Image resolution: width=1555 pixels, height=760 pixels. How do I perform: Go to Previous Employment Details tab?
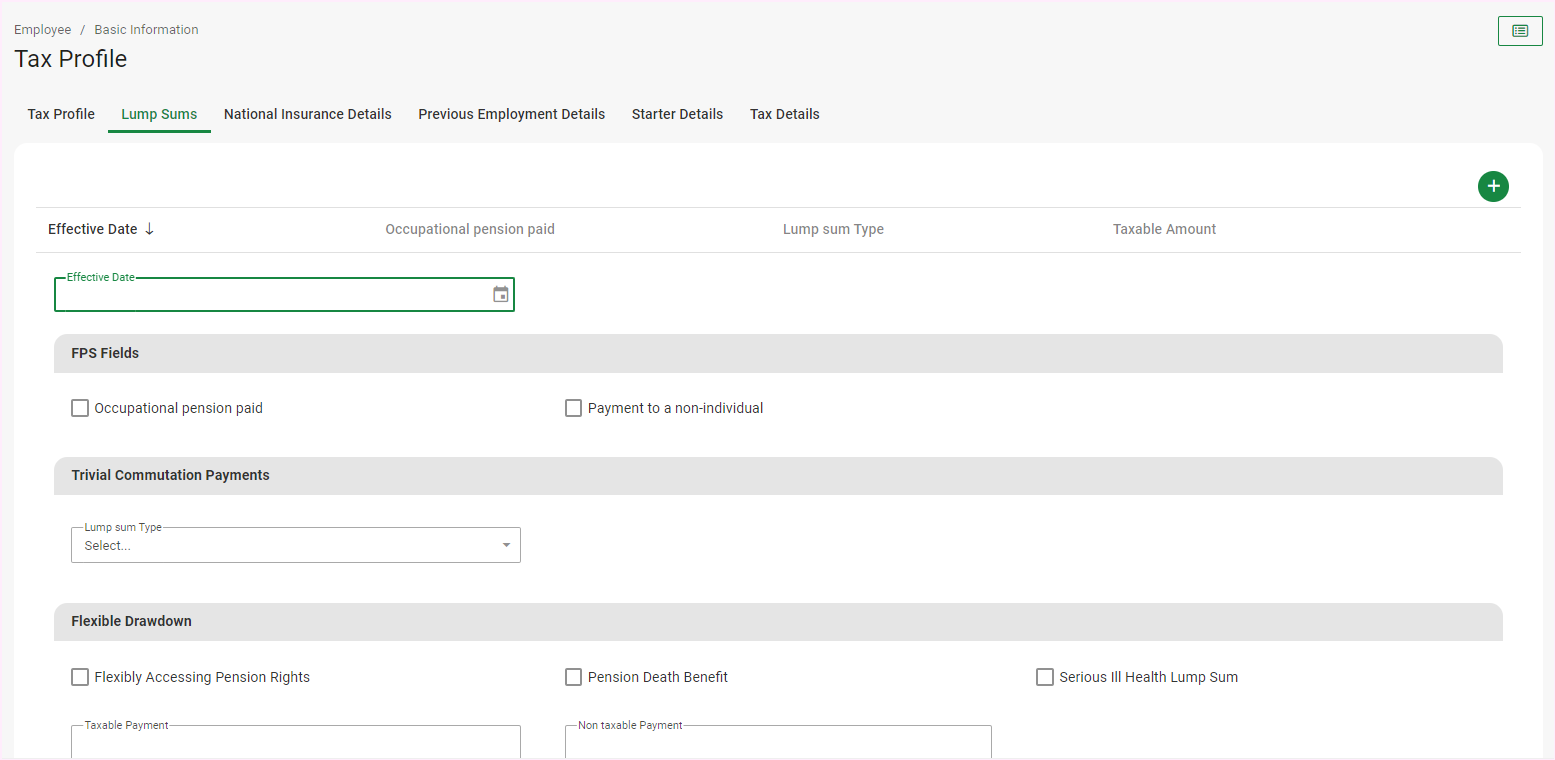pyautogui.click(x=511, y=114)
